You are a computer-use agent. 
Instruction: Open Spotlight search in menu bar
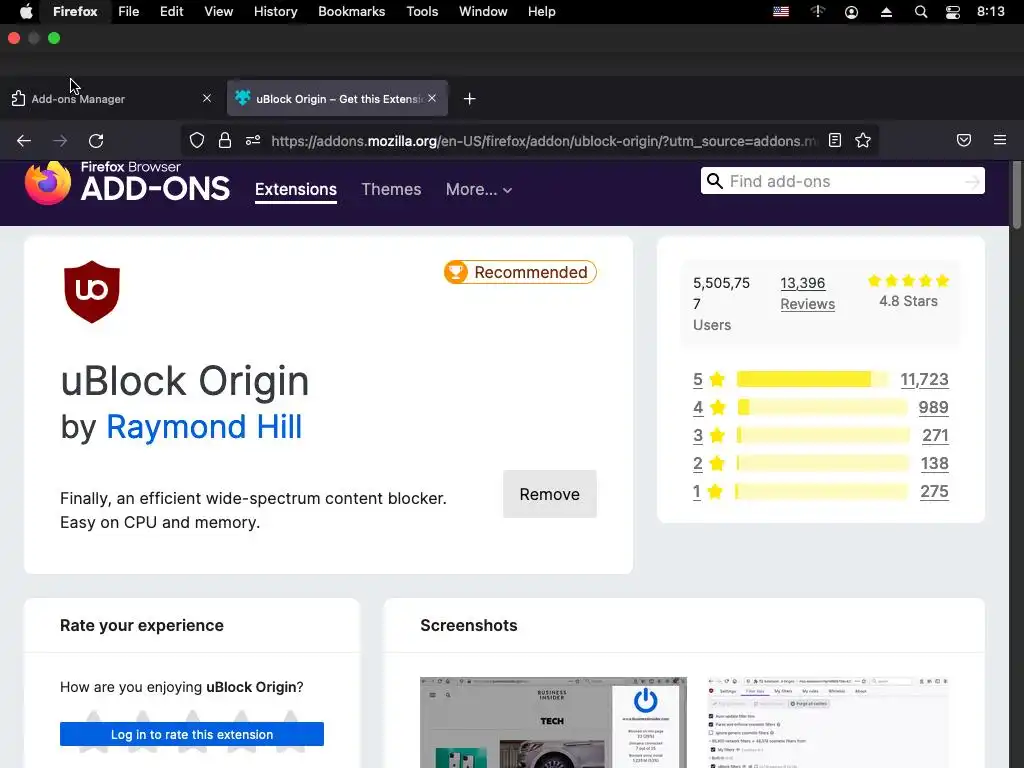[x=921, y=12]
